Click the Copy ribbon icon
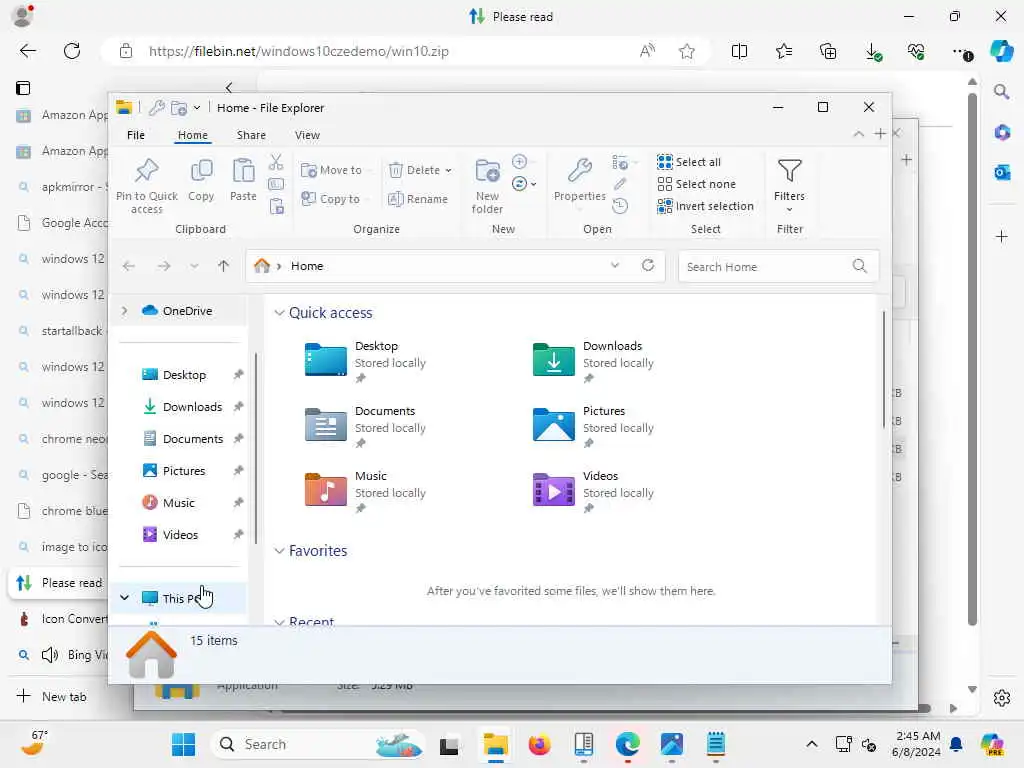This screenshot has height=768, width=1024. pos(201,171)
